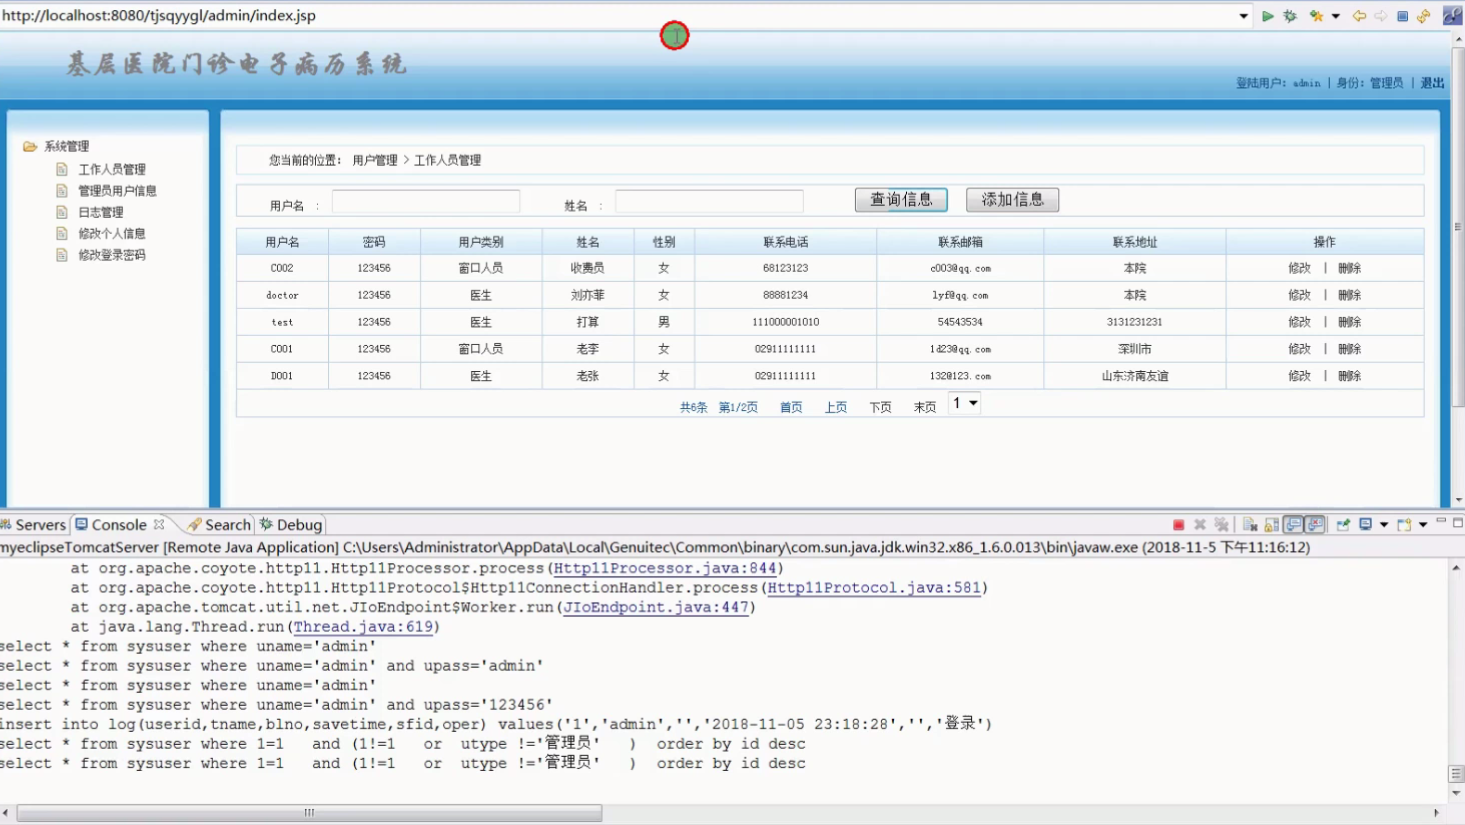Screen dimensions: 1465x825
Task: Open the URL address history dropdown
Action: click(1243, 16)
